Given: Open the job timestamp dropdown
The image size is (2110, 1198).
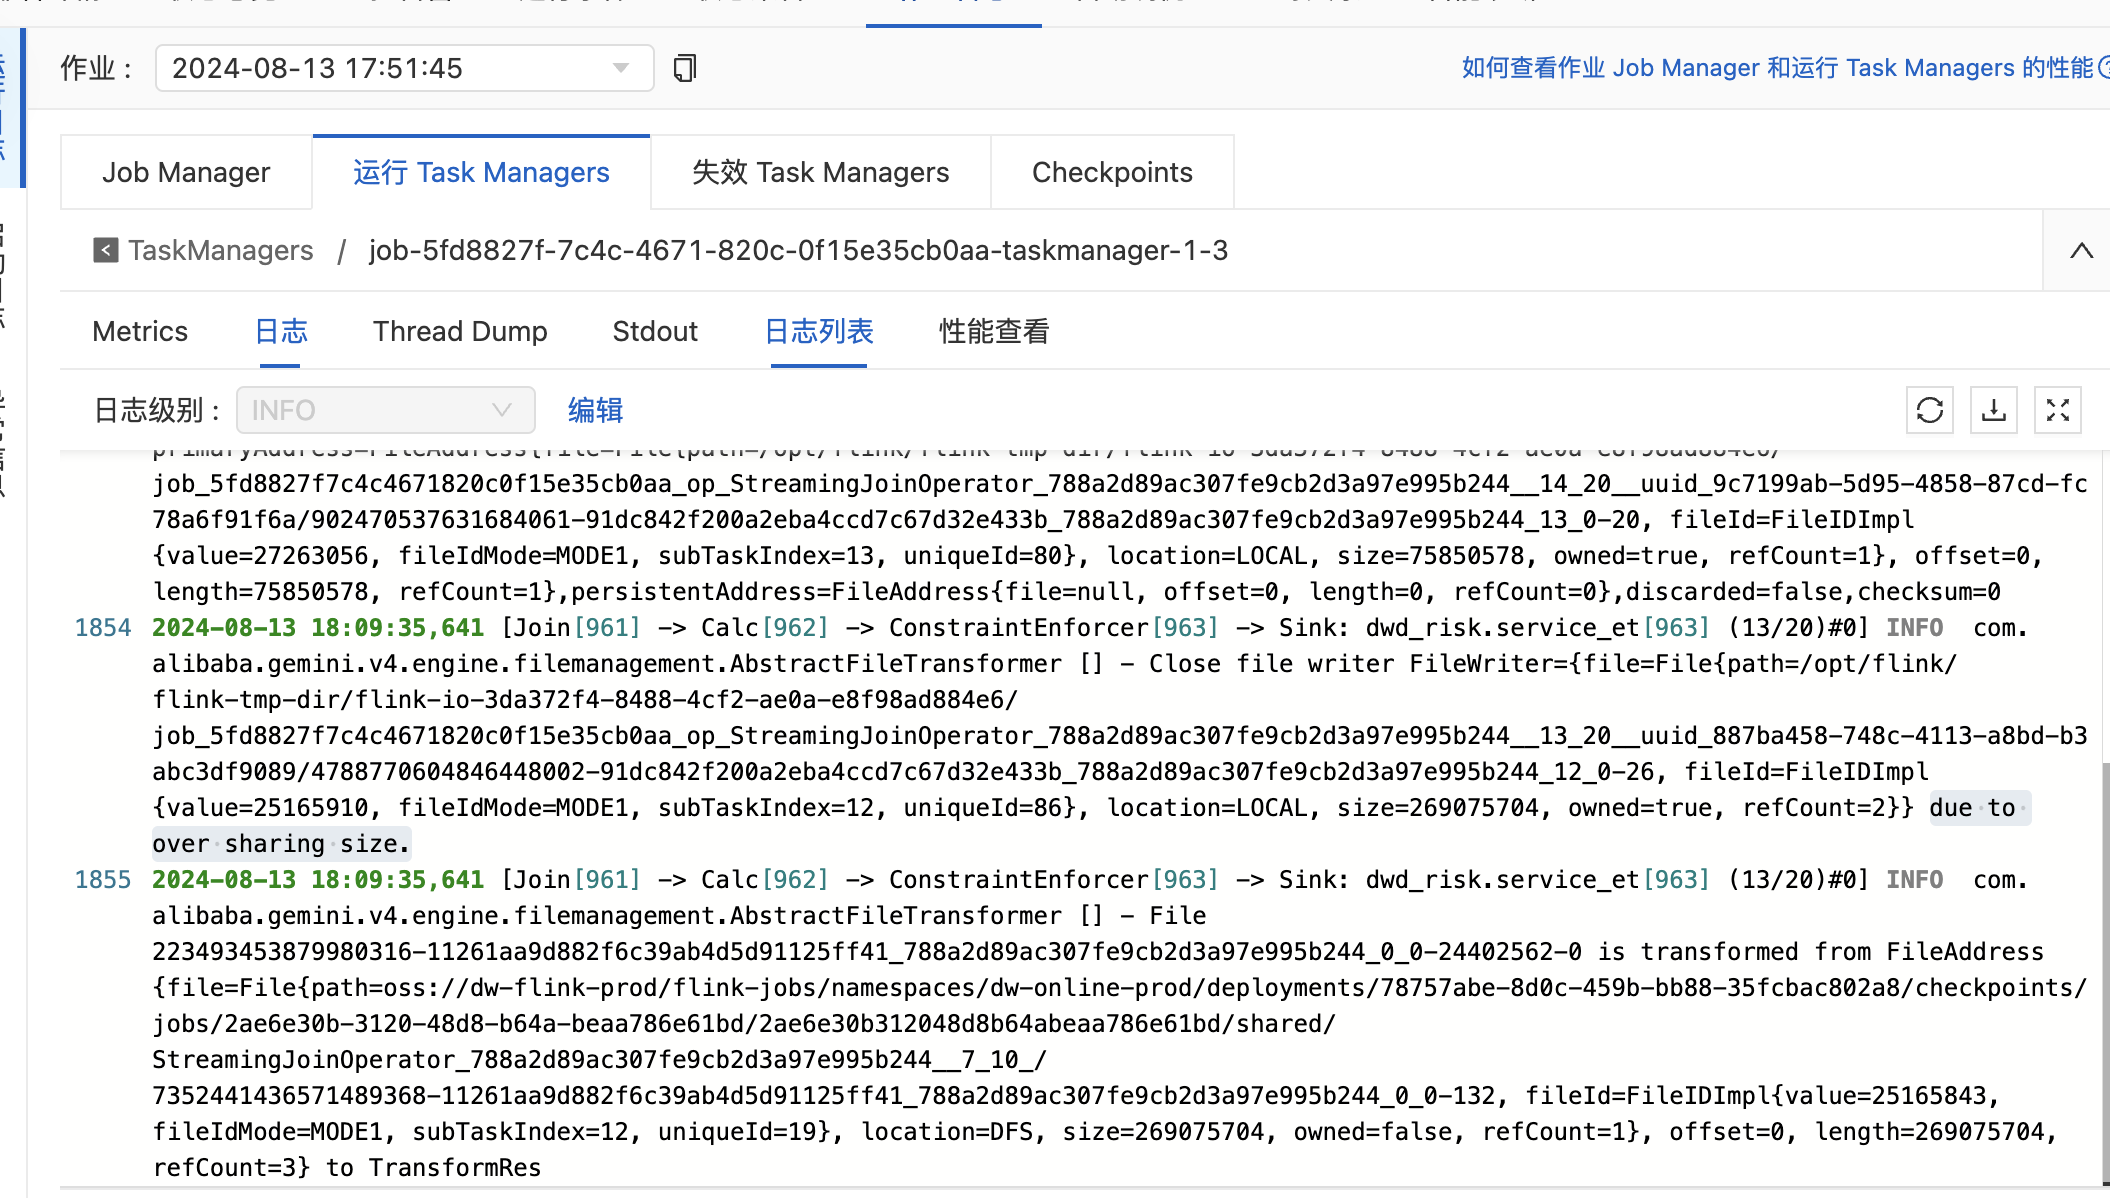Looking at the screenshot, I should [x=404, y=68].
